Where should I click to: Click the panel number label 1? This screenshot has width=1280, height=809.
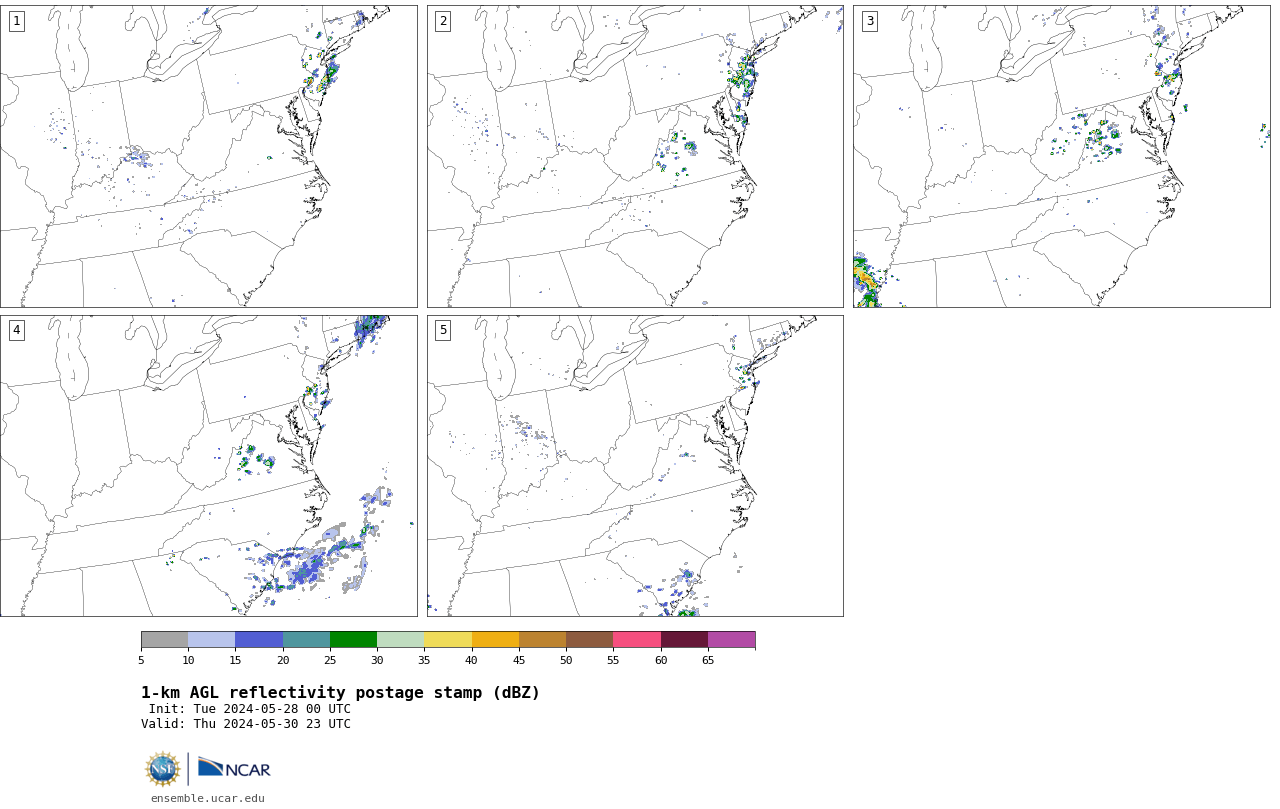tap(16, 21)
